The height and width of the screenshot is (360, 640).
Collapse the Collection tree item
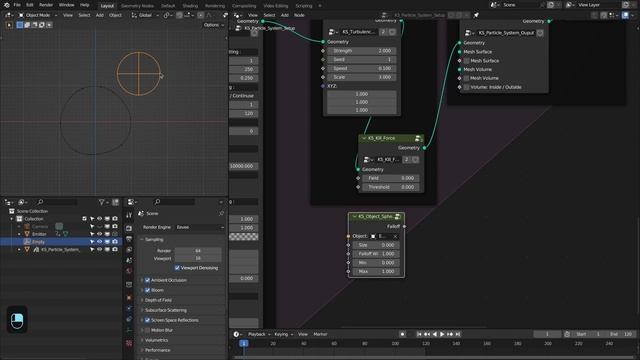point(12,219)
